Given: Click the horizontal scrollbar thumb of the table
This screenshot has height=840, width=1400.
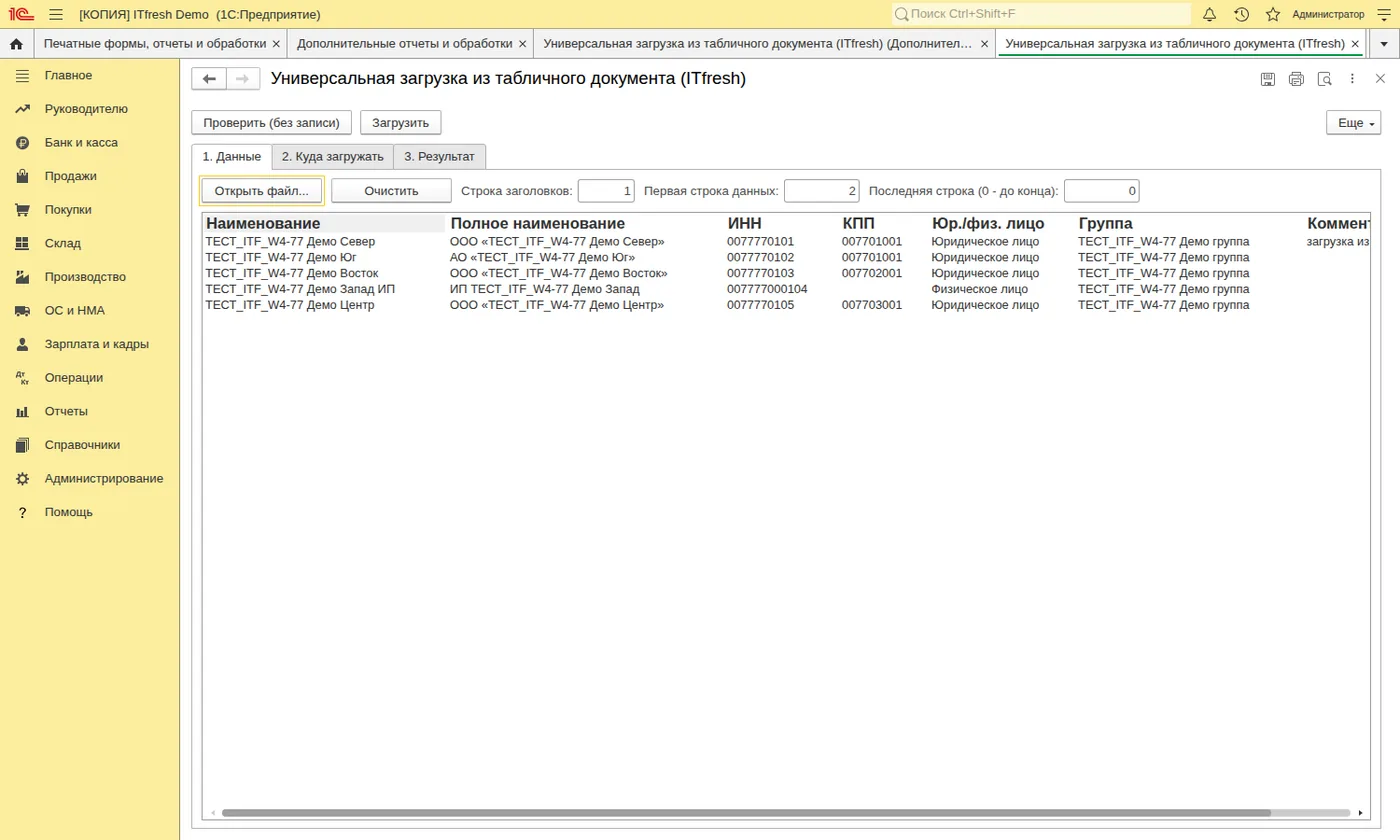Looking at the screenshot, I should 746,813.
